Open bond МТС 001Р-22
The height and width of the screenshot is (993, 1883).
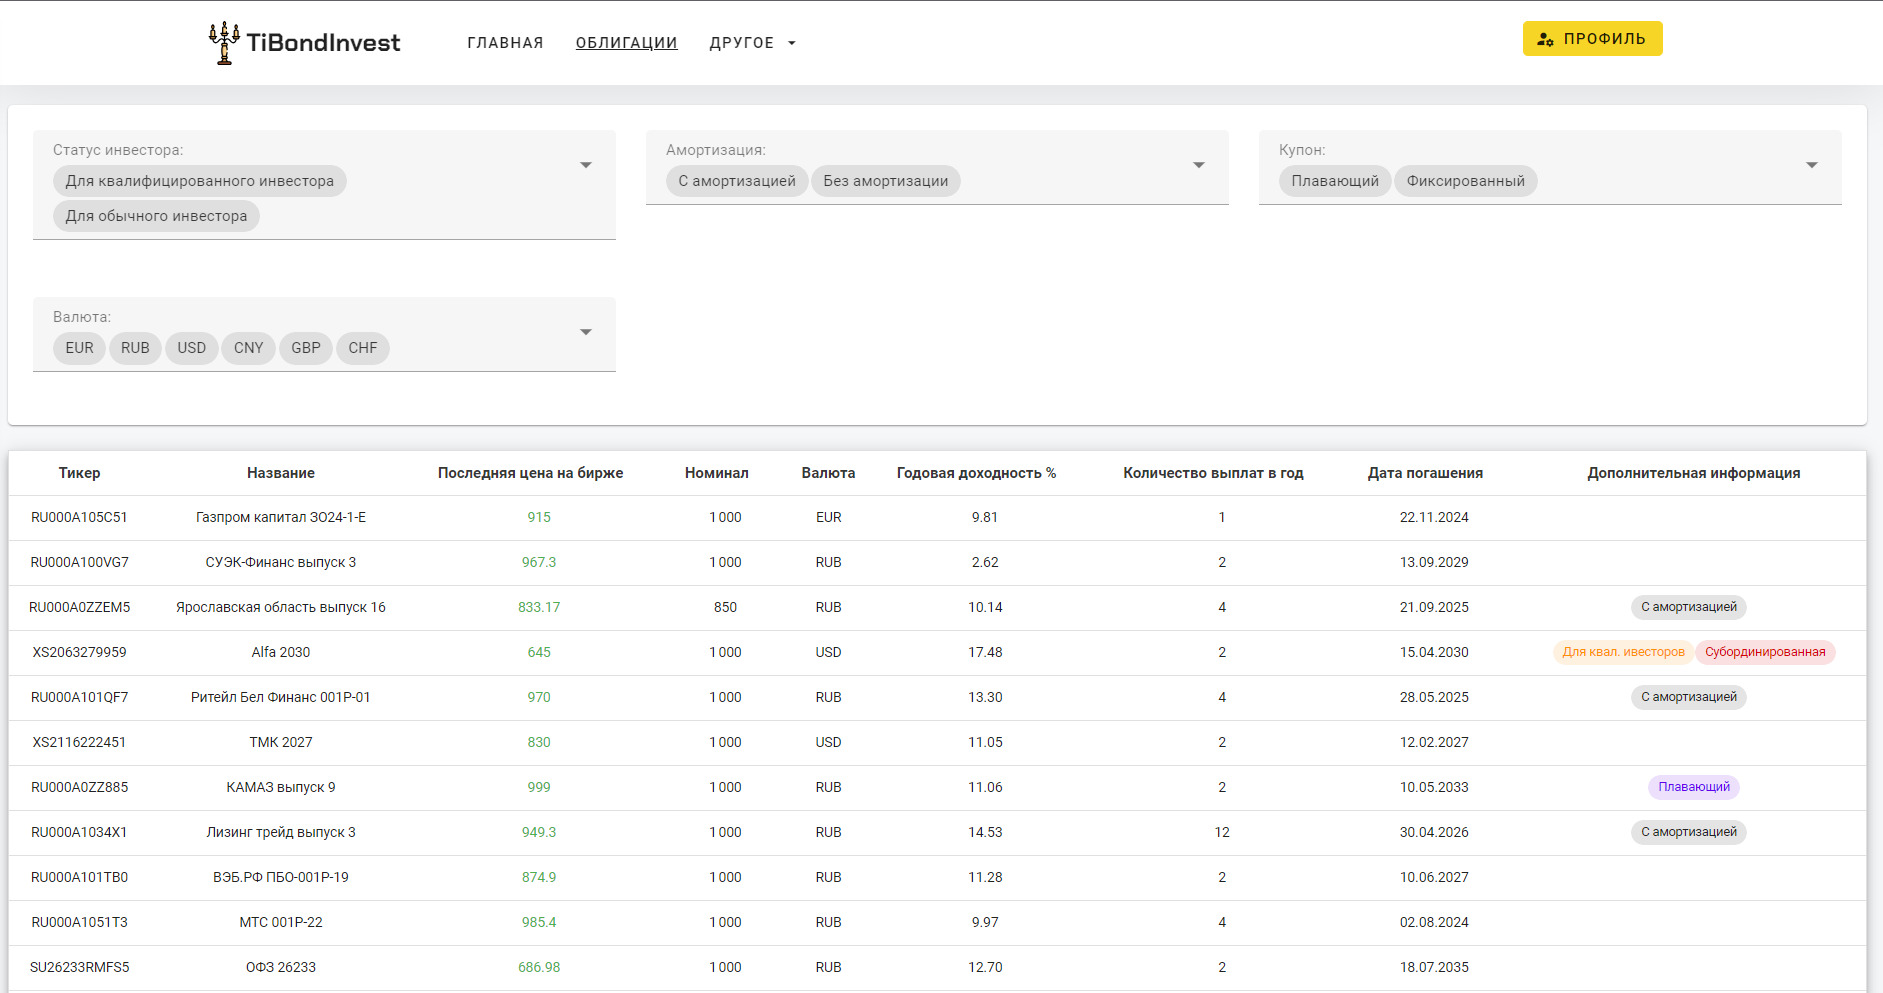pyautogui.click(x=281, y=923)
